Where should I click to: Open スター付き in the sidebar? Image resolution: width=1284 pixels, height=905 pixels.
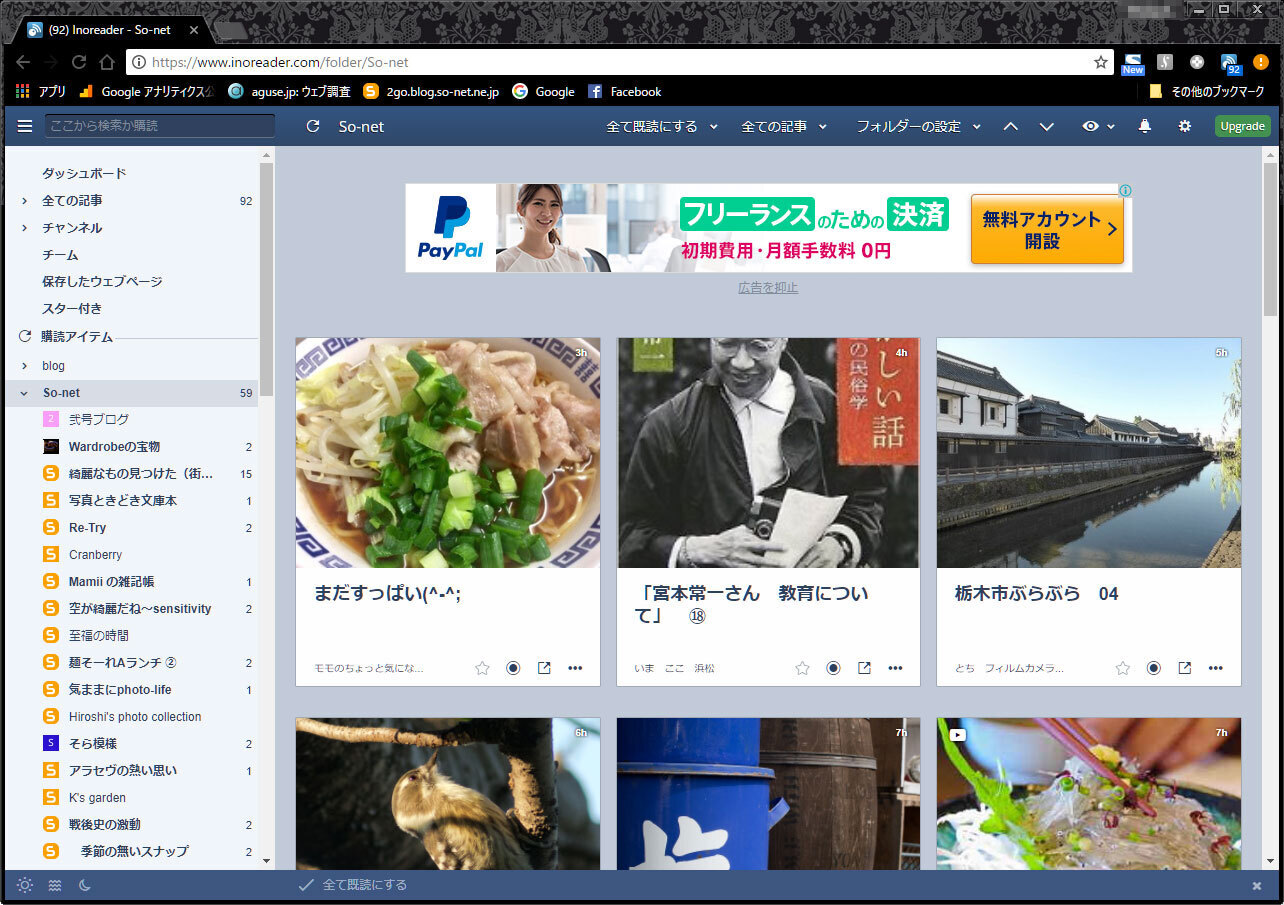[72, 308]
